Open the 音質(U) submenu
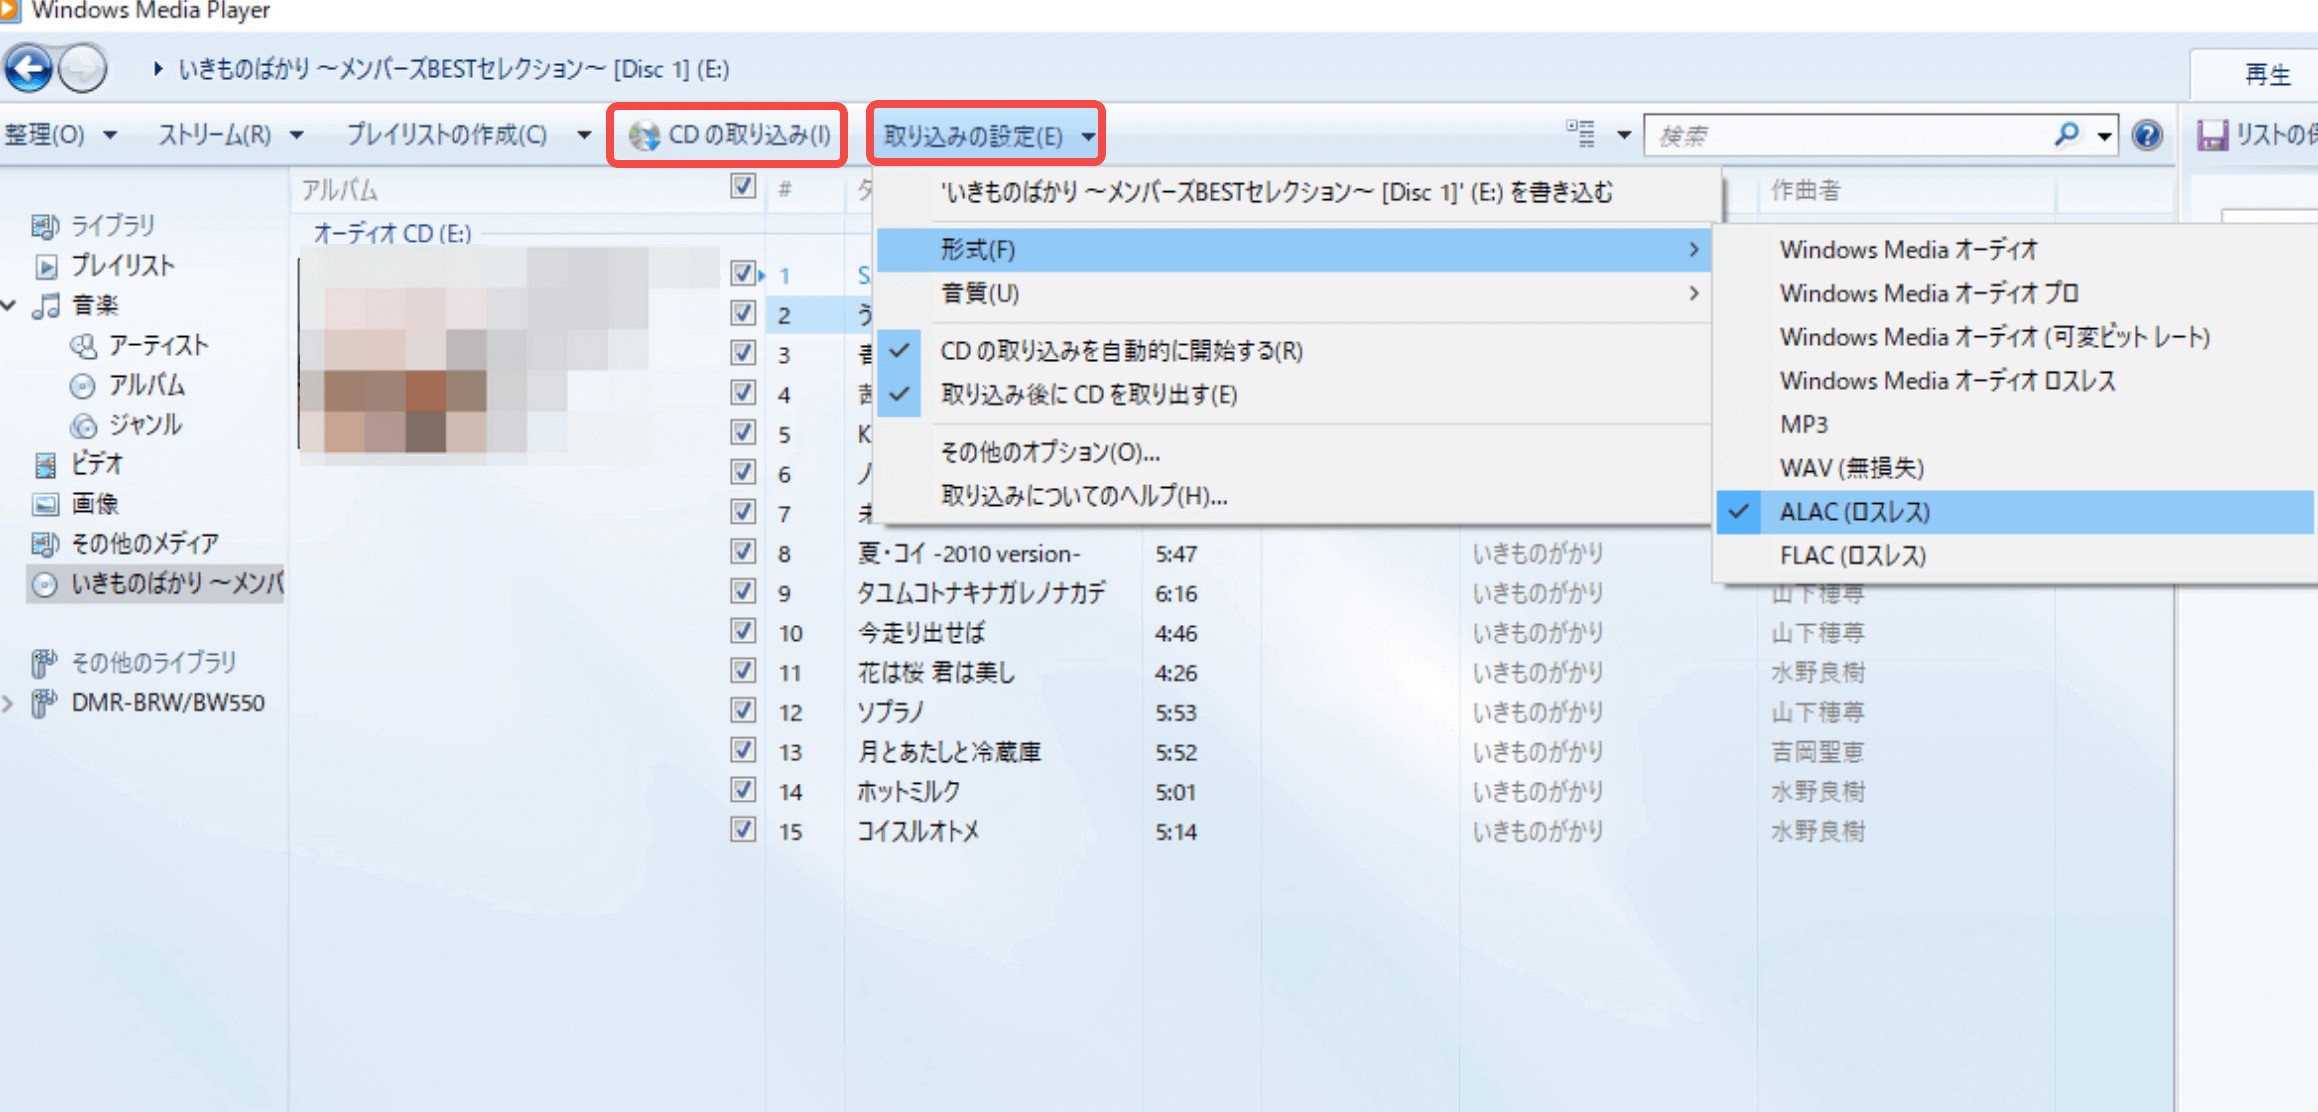Screen dimensions: 2318x1112 pos(1293,293)
